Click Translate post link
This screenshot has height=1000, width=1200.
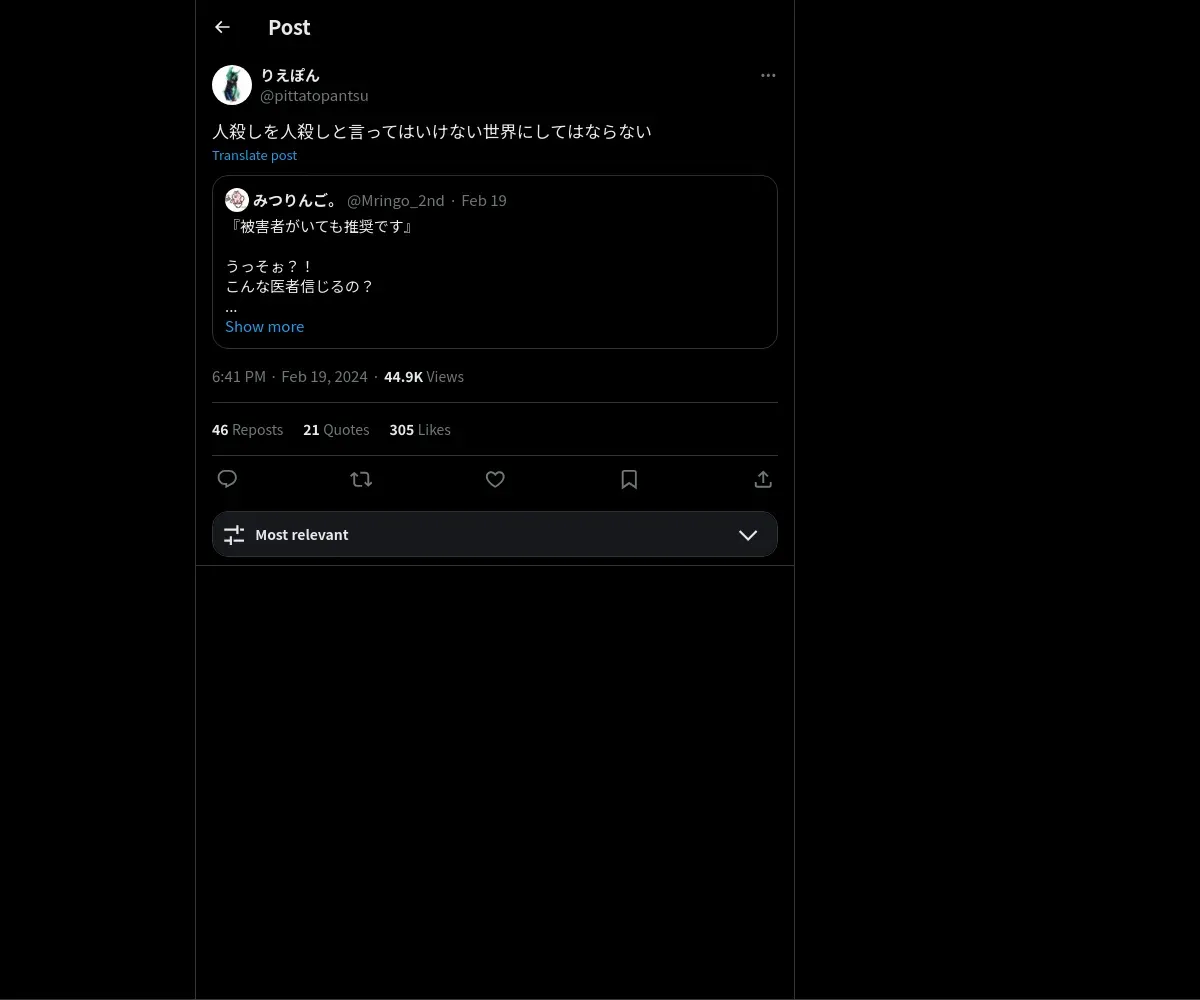pyautogui.click(x=254, y=155)
